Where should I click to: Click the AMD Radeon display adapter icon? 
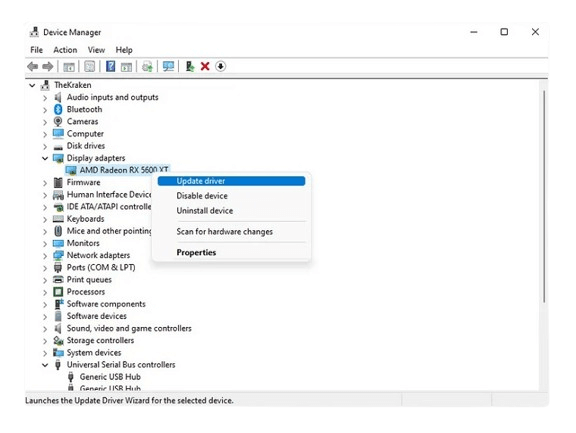[71, 170]
